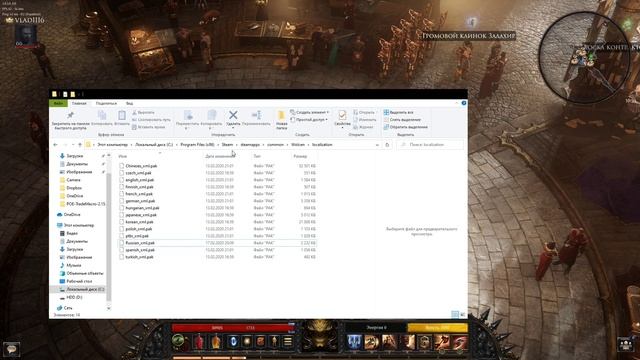640x360 pixels.
Task: Open the address bar history dropdown
Action: click(377, 145)
